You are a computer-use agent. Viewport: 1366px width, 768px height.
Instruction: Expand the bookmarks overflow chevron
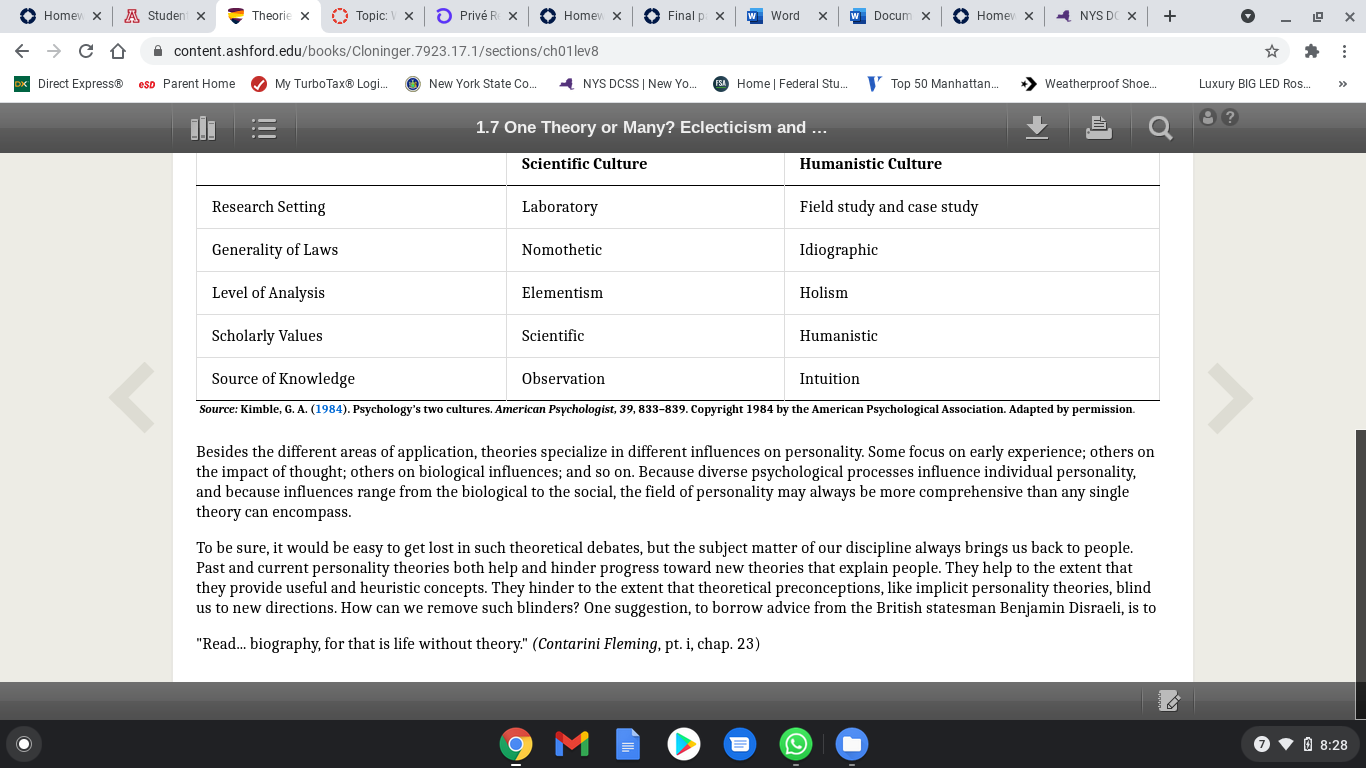coord(1343,84)
